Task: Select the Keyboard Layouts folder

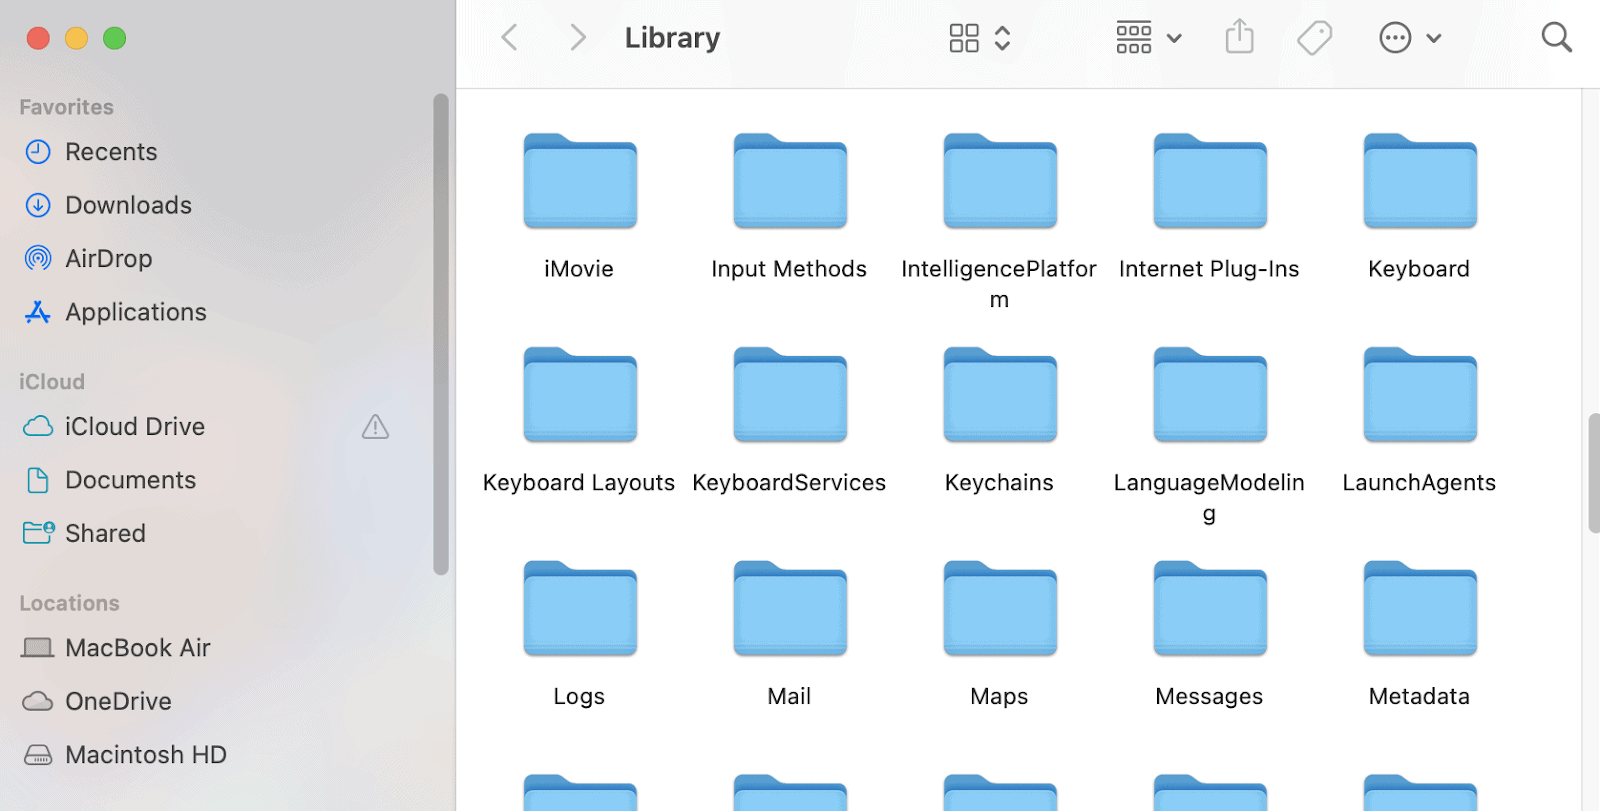Action: (580, 396)
